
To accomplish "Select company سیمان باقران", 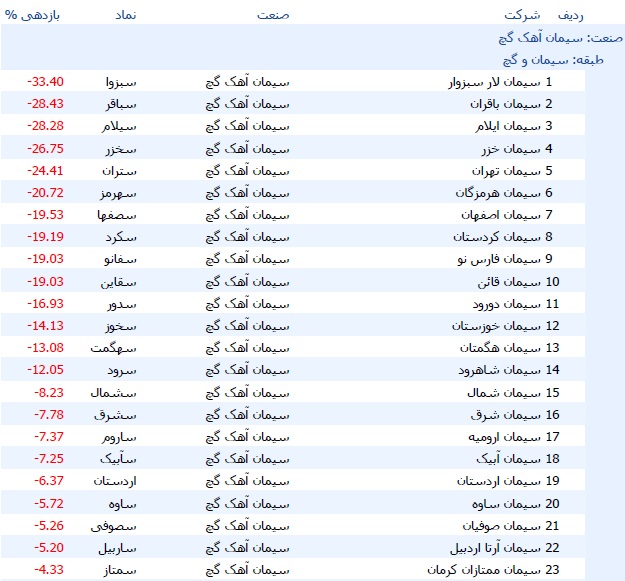I will [x=505, y=104].
